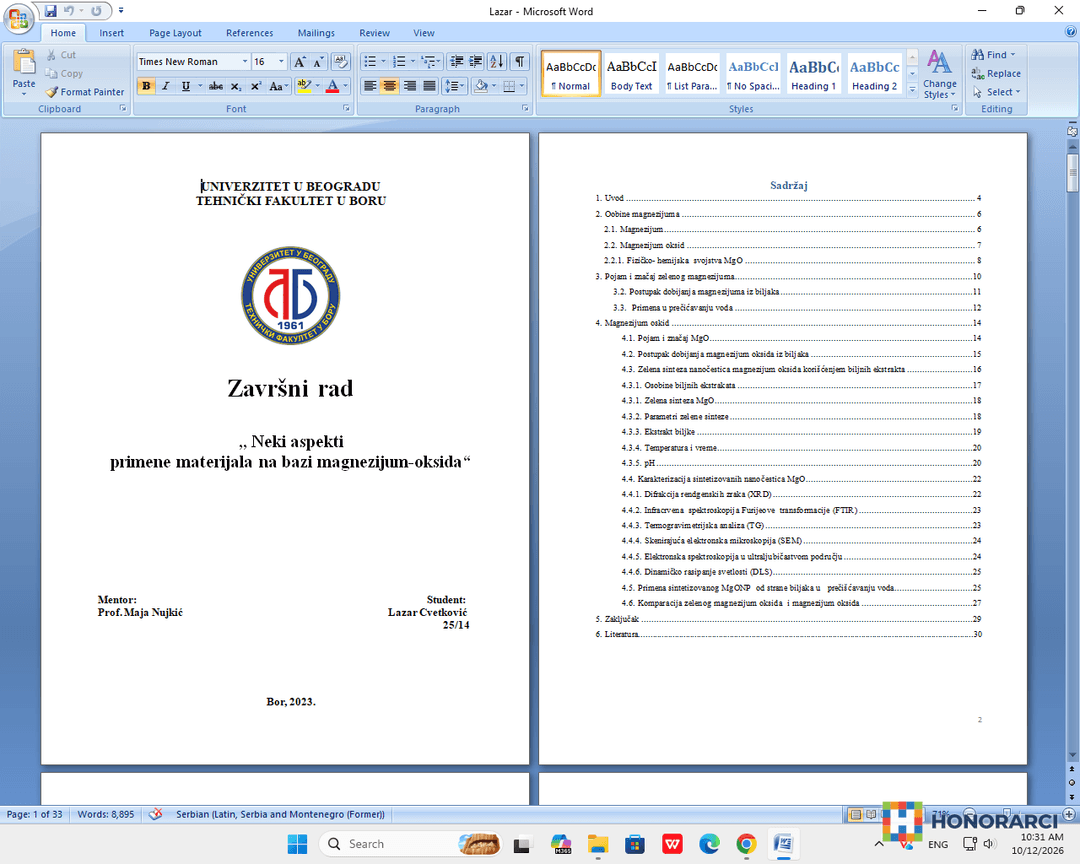Toggle Bold formatting
This screenshot has width=1080, height=864.
pyautogui.click(x=146, y=86)
